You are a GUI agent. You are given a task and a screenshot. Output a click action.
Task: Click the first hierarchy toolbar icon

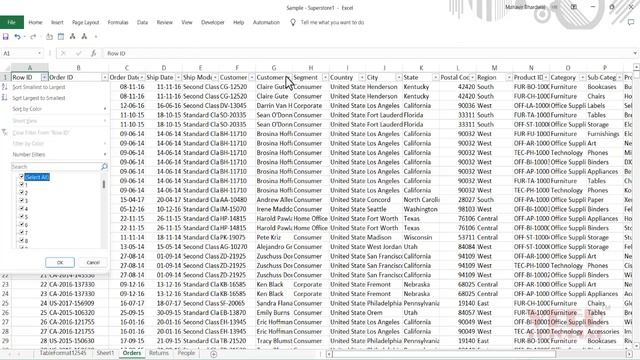click(73, 37)
